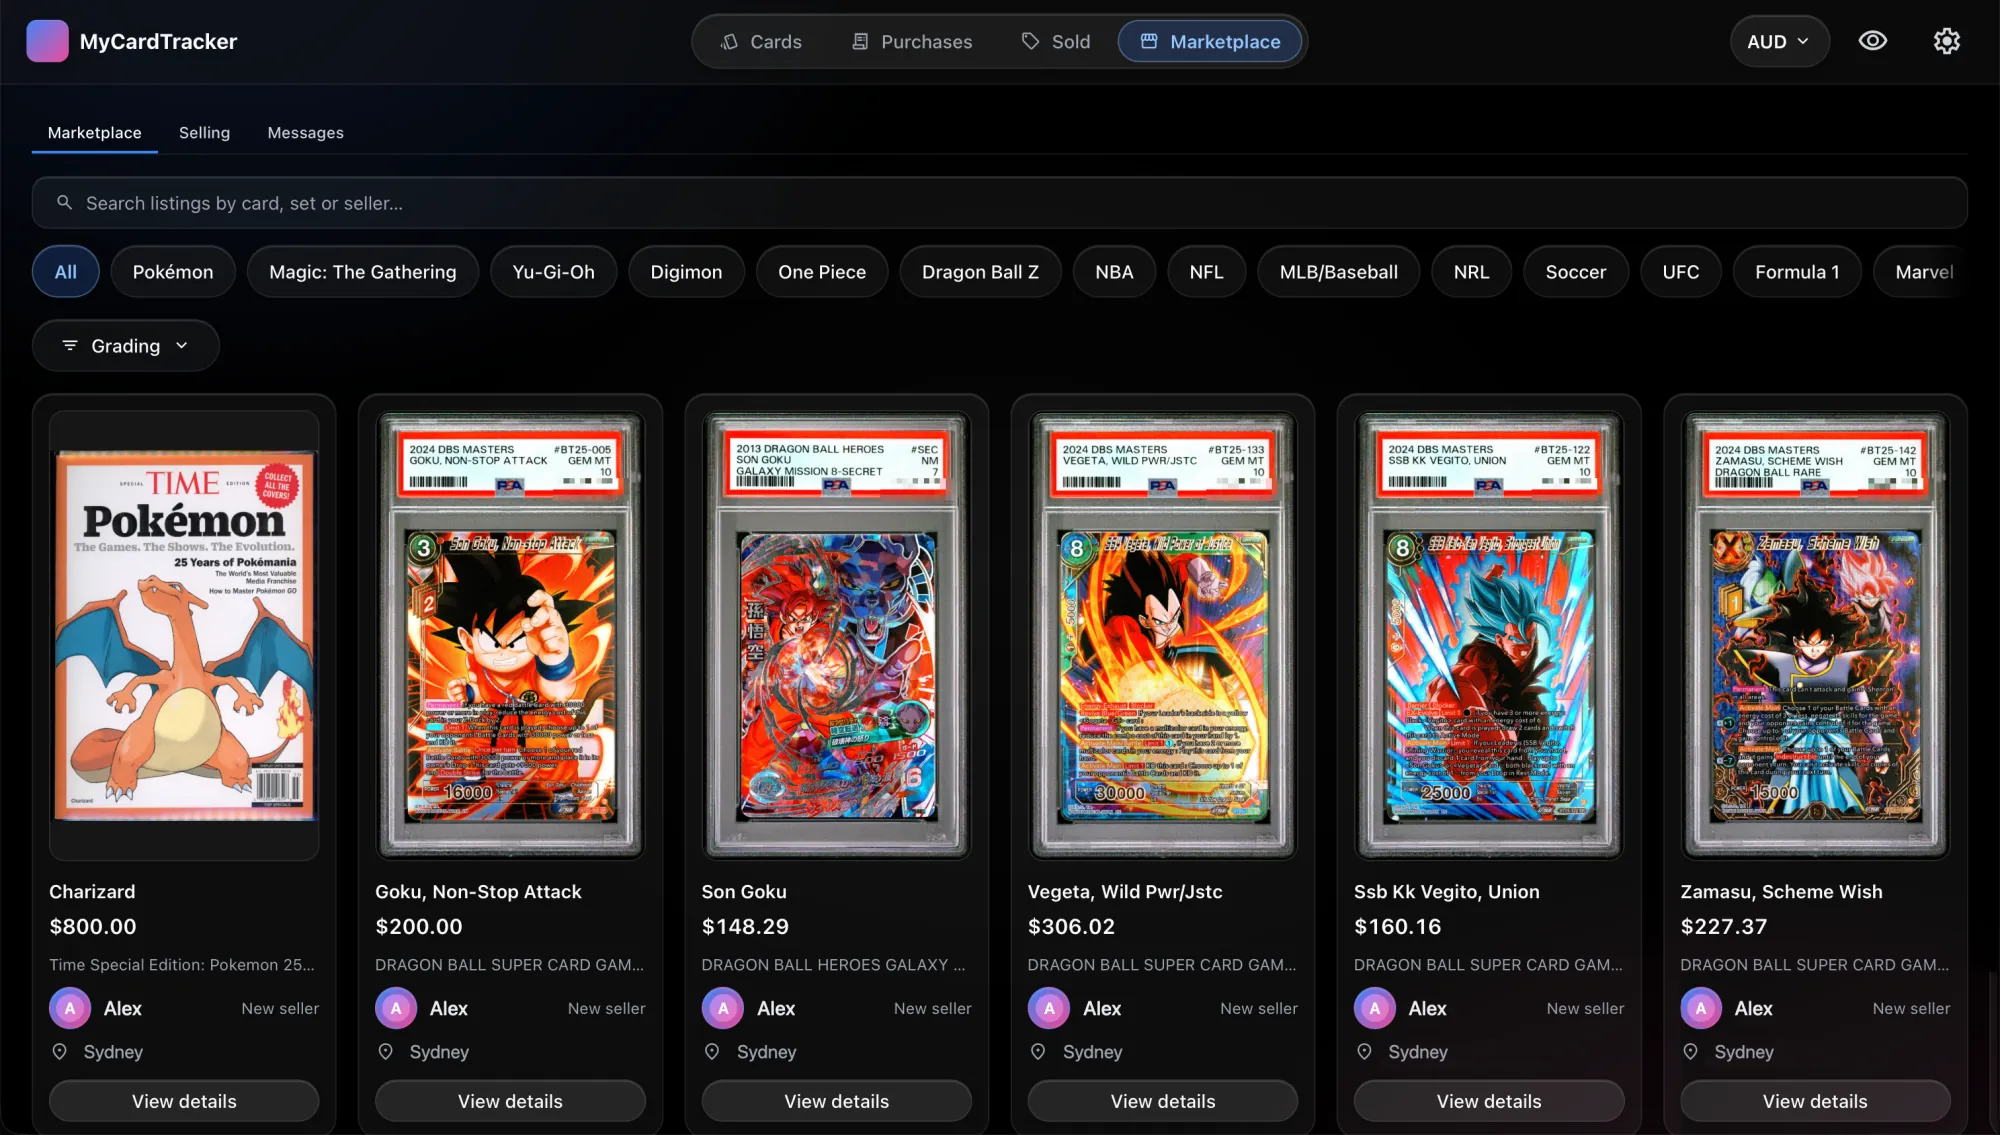Click the magnifier icon in search bar
The width and height of the screenshot is (2000, 1135).
[64, 203]
